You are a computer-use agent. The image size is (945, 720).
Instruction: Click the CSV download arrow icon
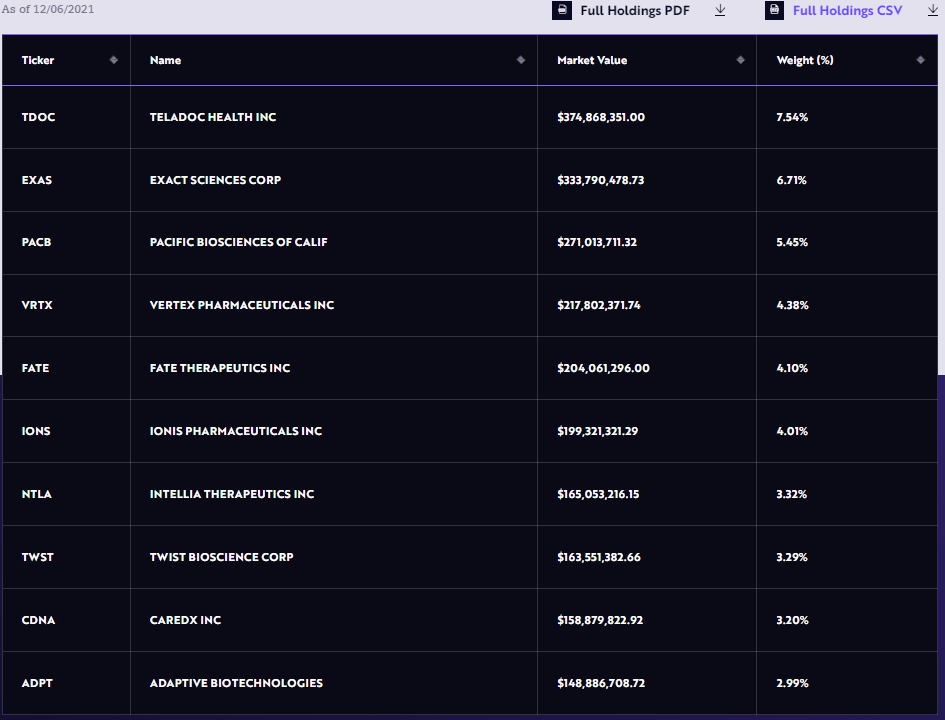coord(932,10)
